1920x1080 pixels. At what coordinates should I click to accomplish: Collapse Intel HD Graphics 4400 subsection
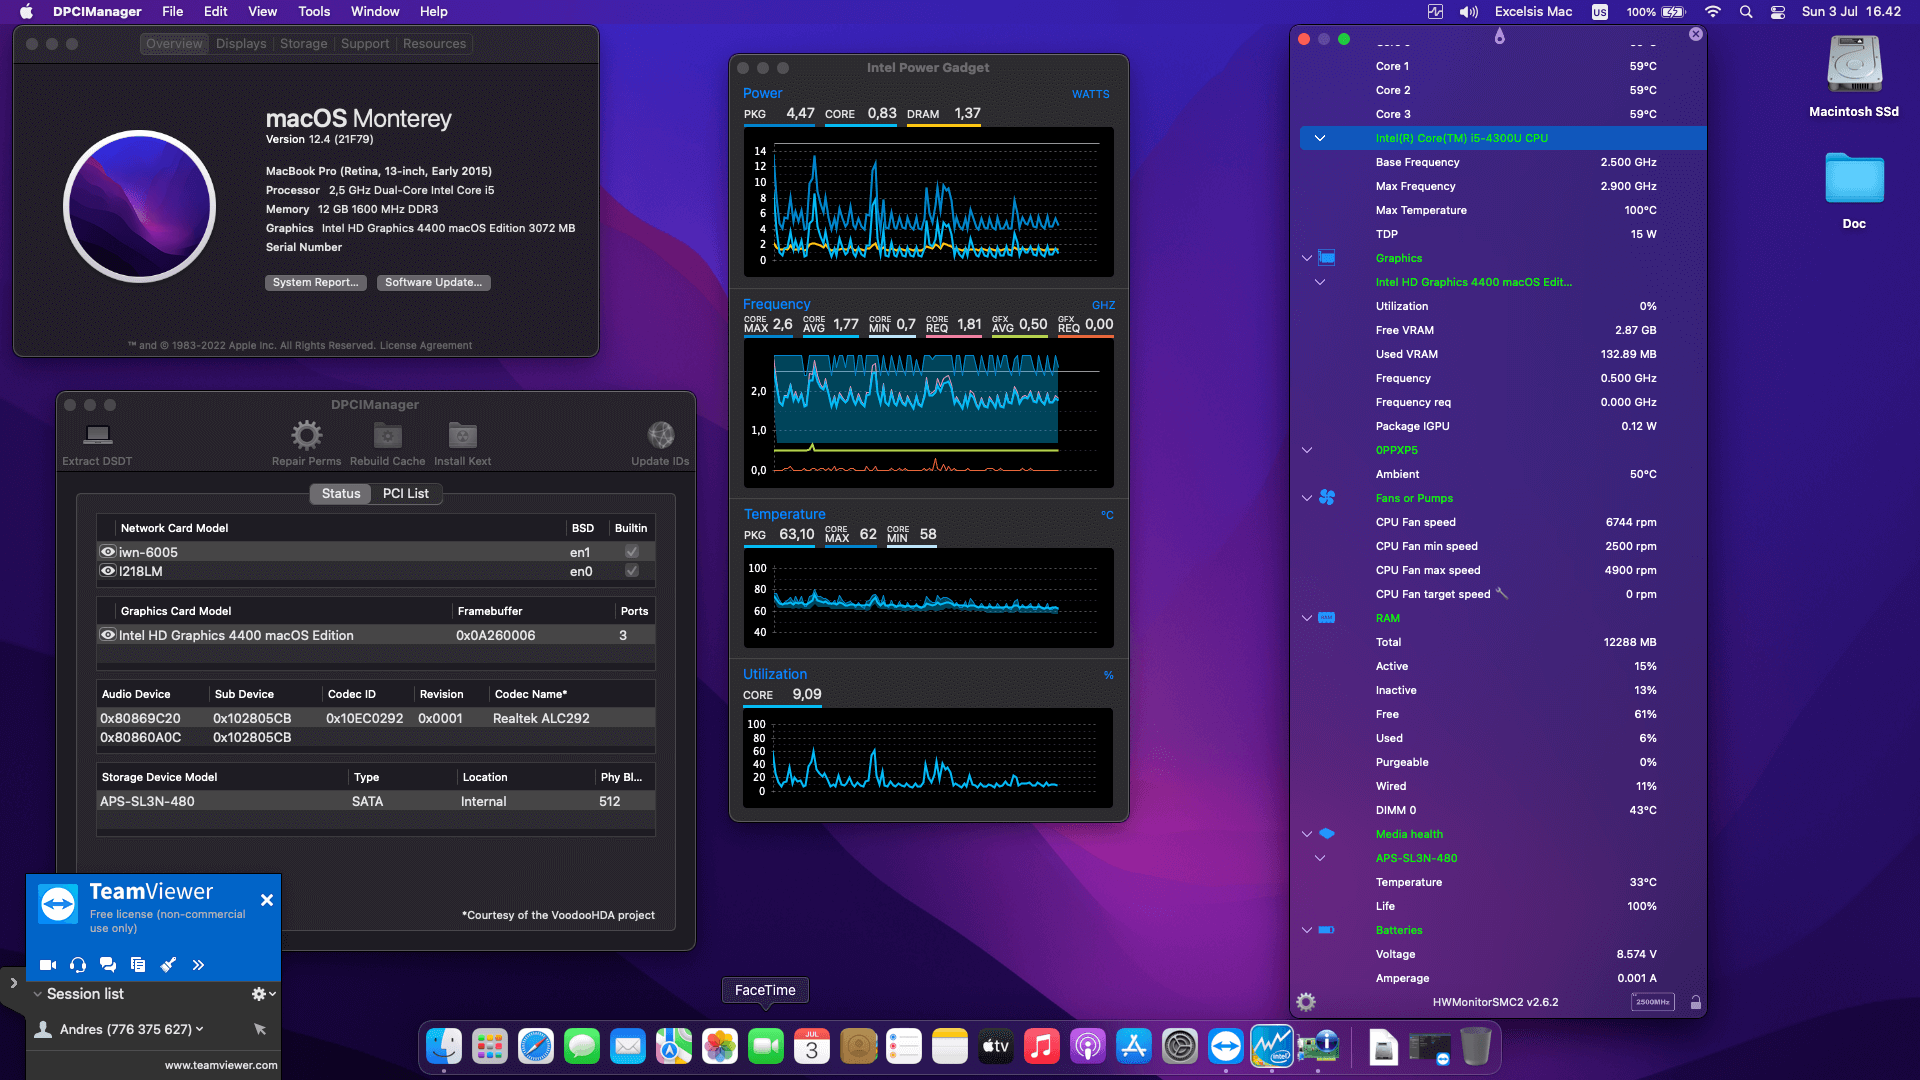click(1320, 282)
